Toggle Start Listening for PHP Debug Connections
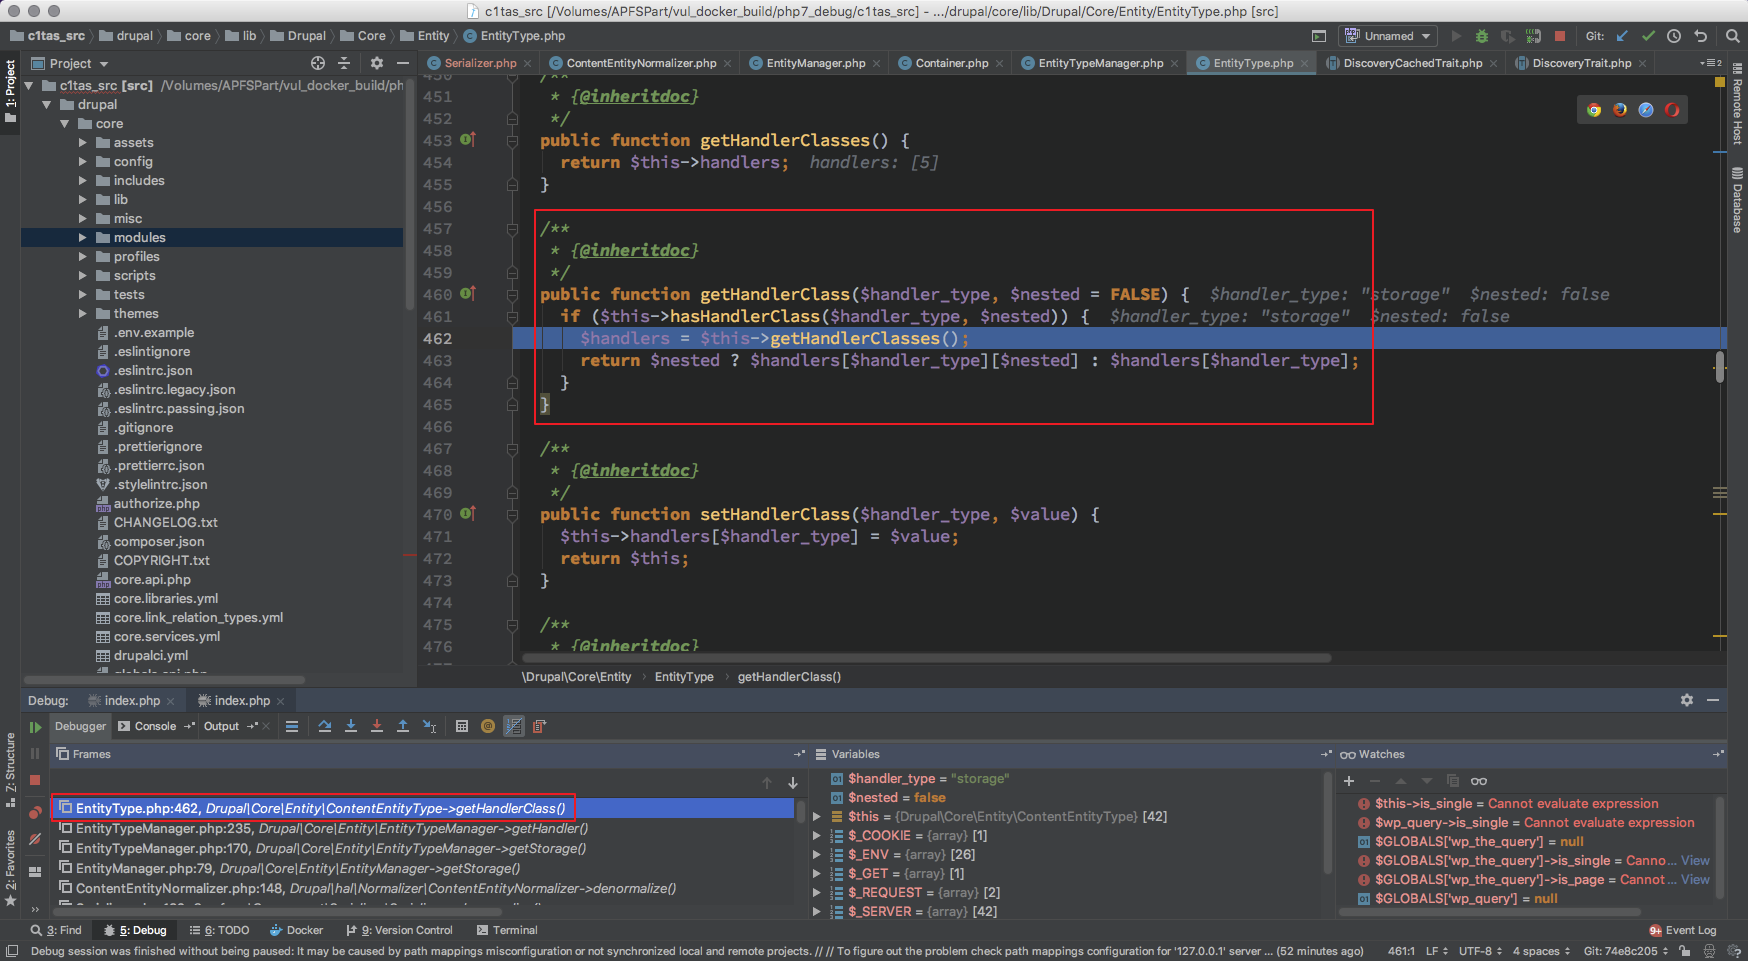 tap(1533, 36)
